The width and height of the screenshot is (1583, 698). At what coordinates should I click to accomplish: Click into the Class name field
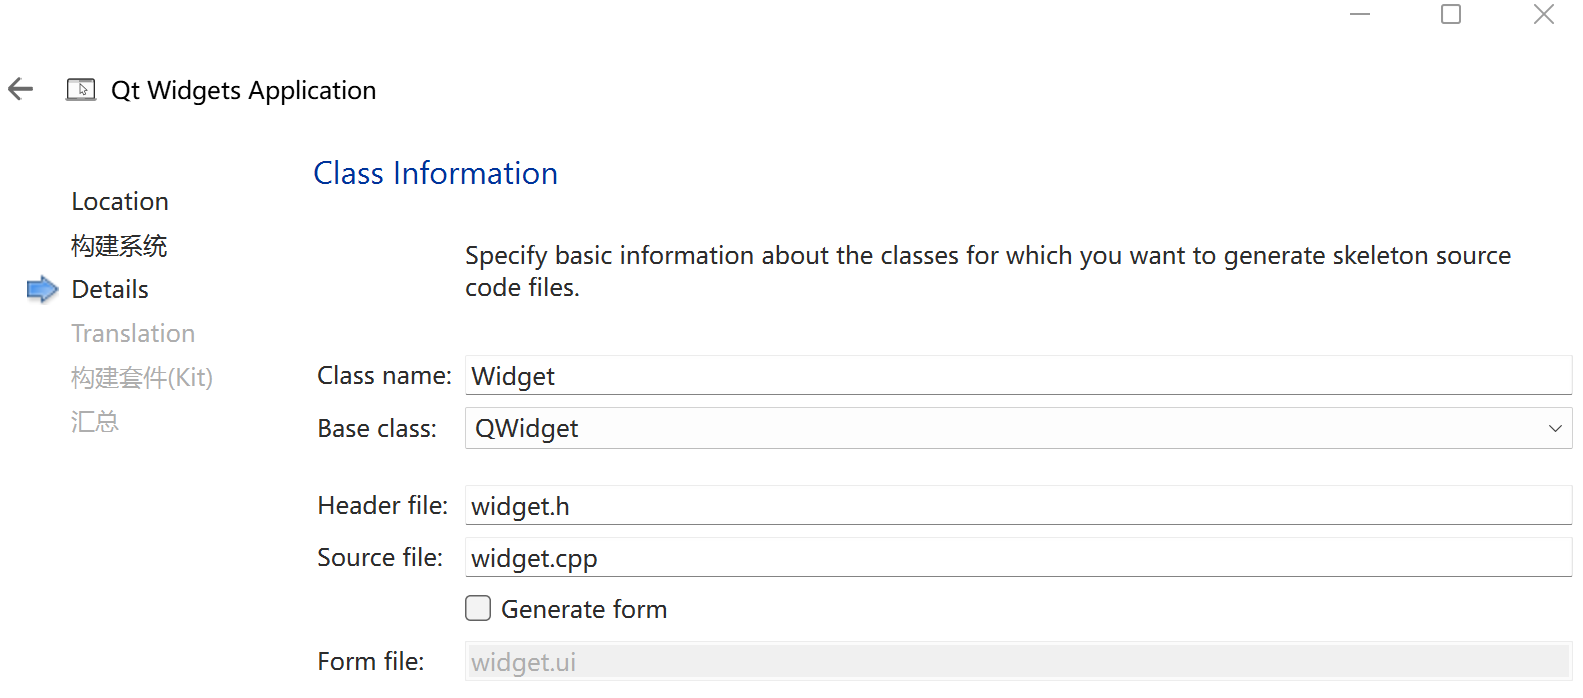click(x=1017, y=376)
